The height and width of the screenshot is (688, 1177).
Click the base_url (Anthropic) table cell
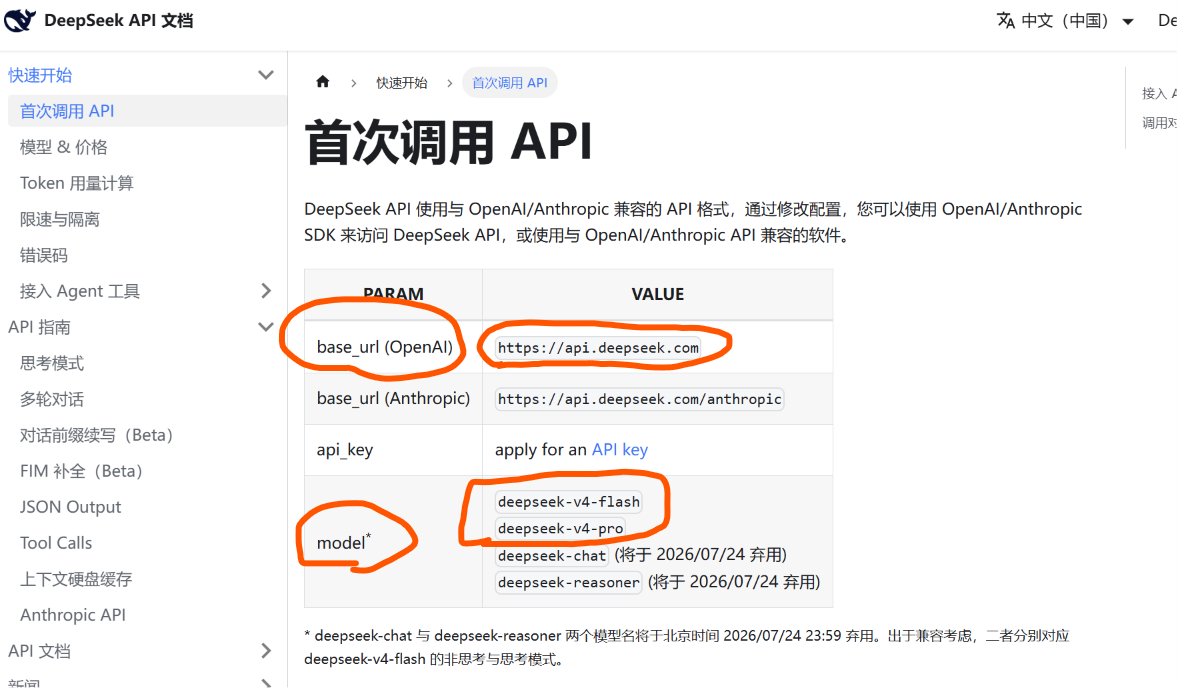click(393, 398)
